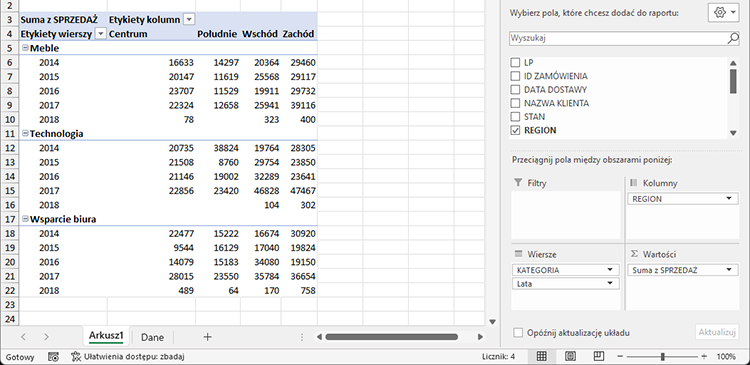Select the Suma z SPRZEDAŻ cell
Image resolution: width=750 pixels, height=365 pixels.
(x=63, y=20)
